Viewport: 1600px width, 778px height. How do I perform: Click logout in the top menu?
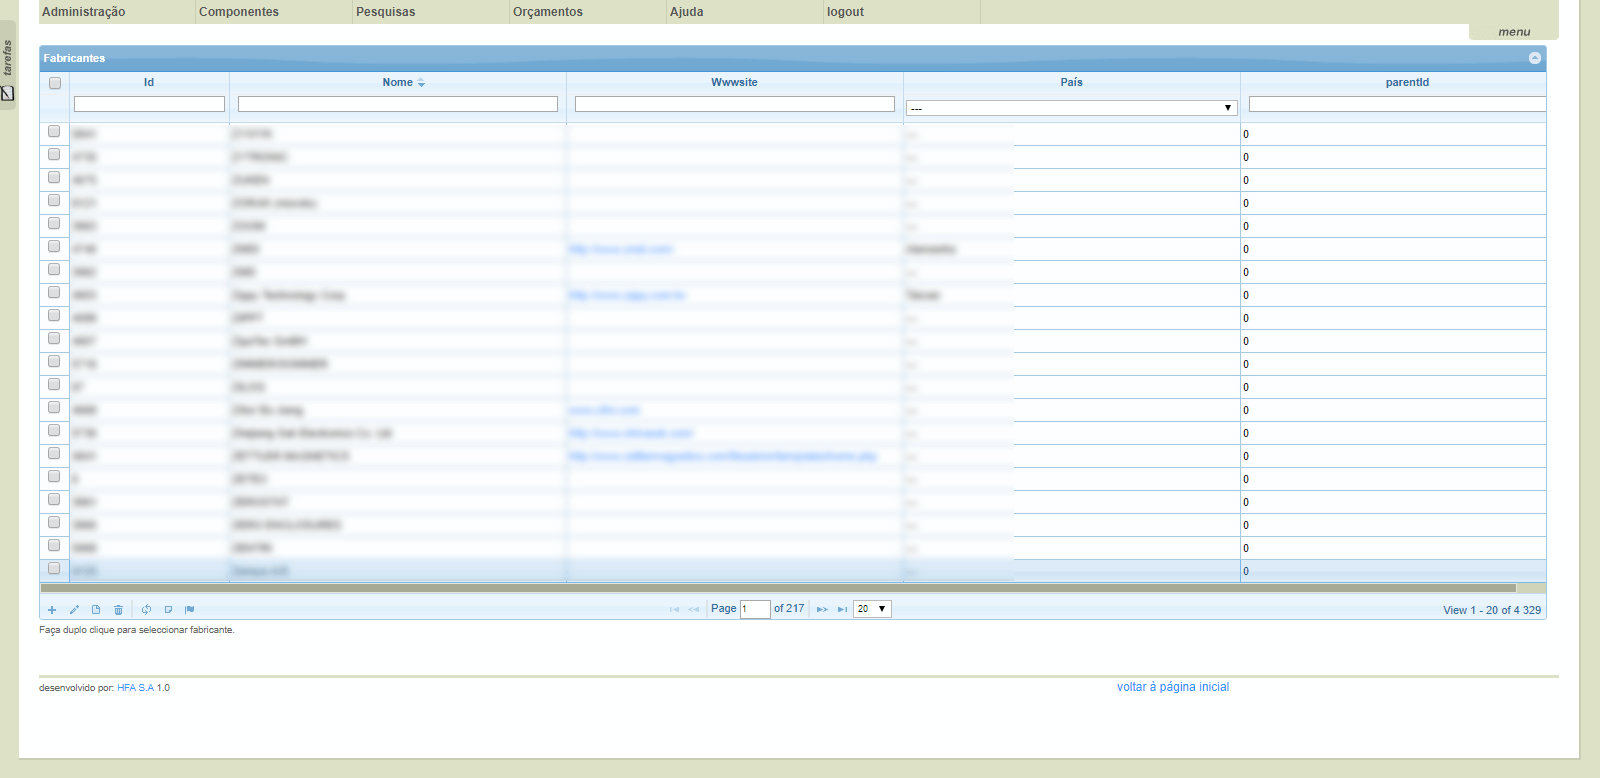click(846, 12)
